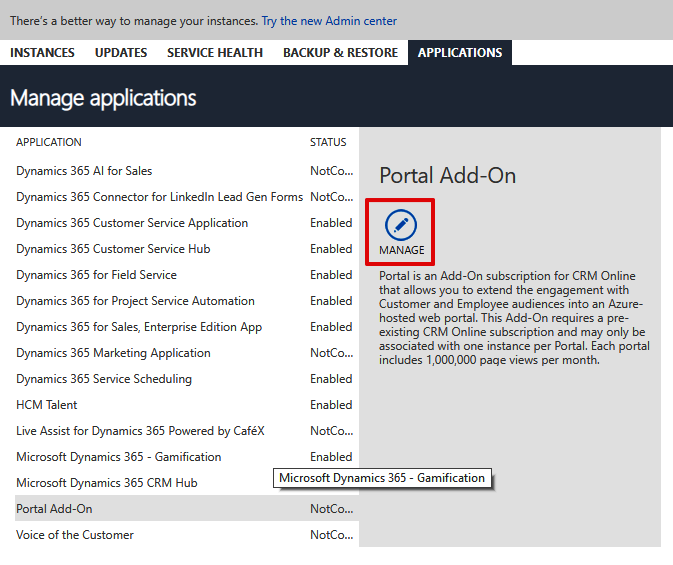Click the APPLICATION column header

49,142
